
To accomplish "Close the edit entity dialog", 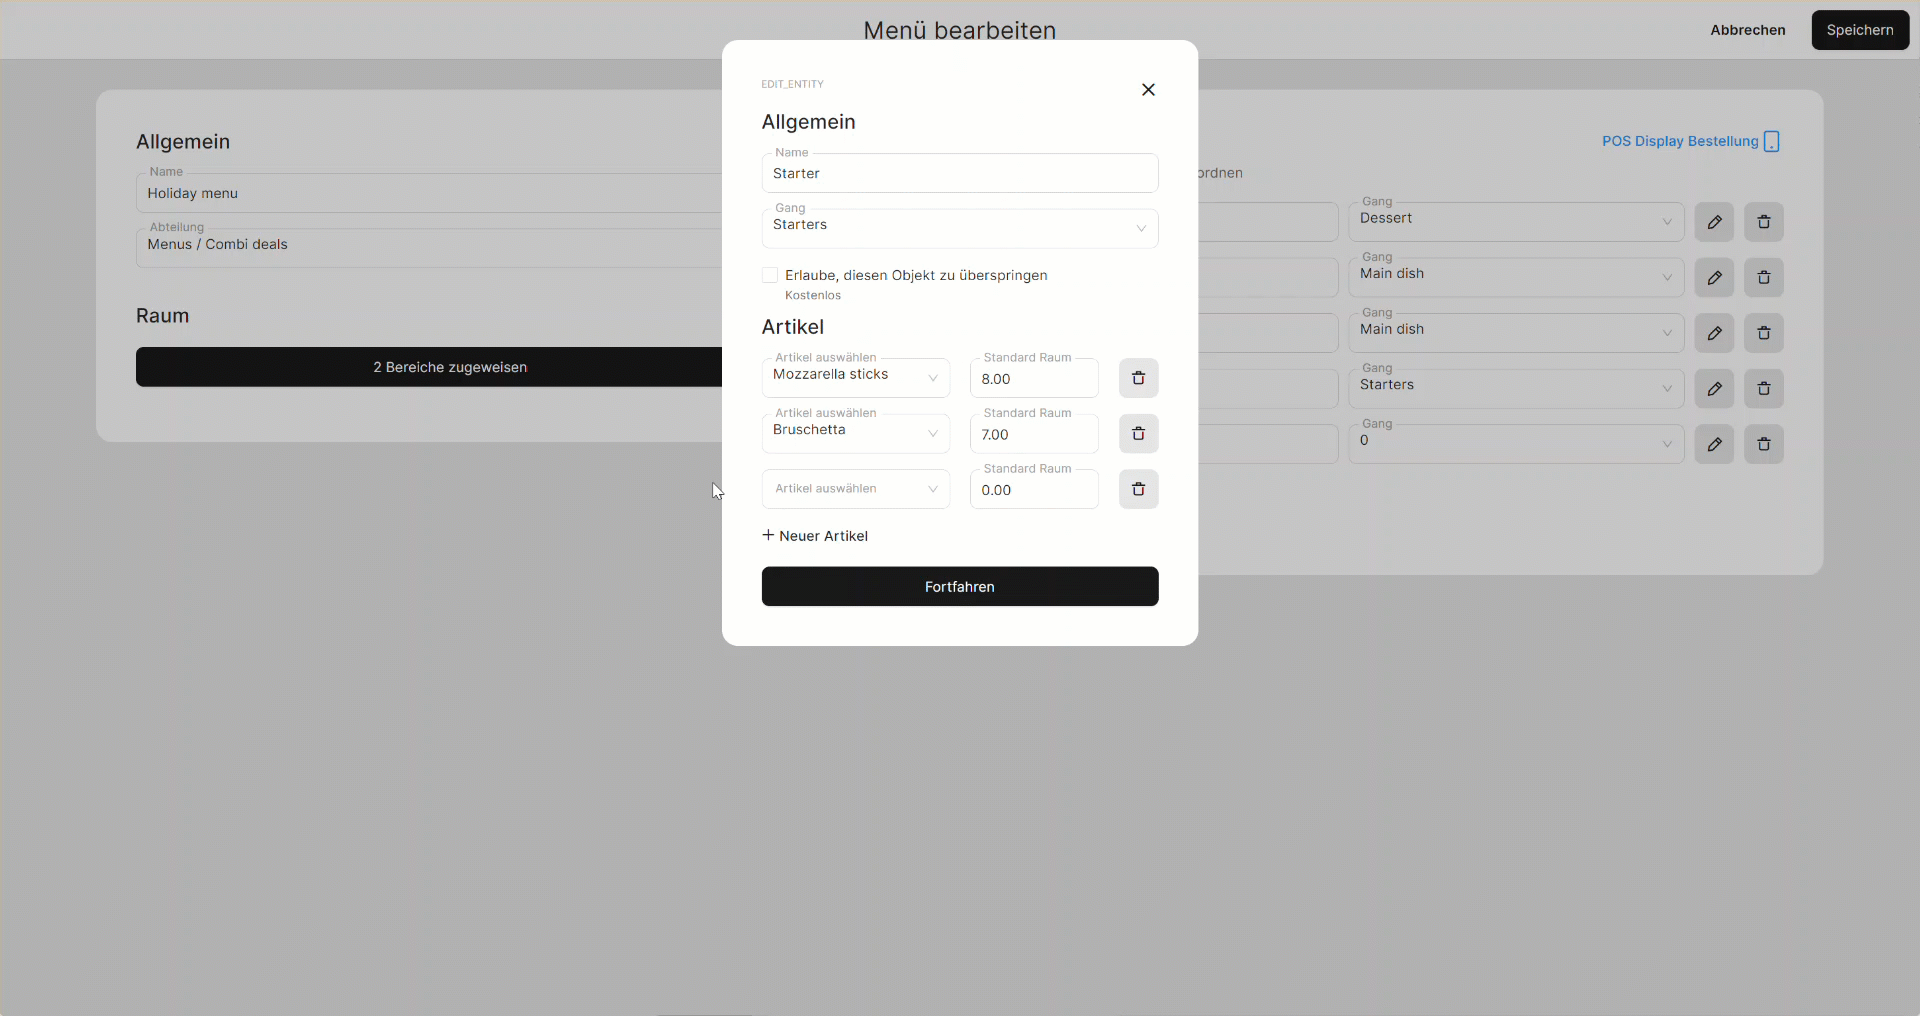I will click(x=1148, y=90).
